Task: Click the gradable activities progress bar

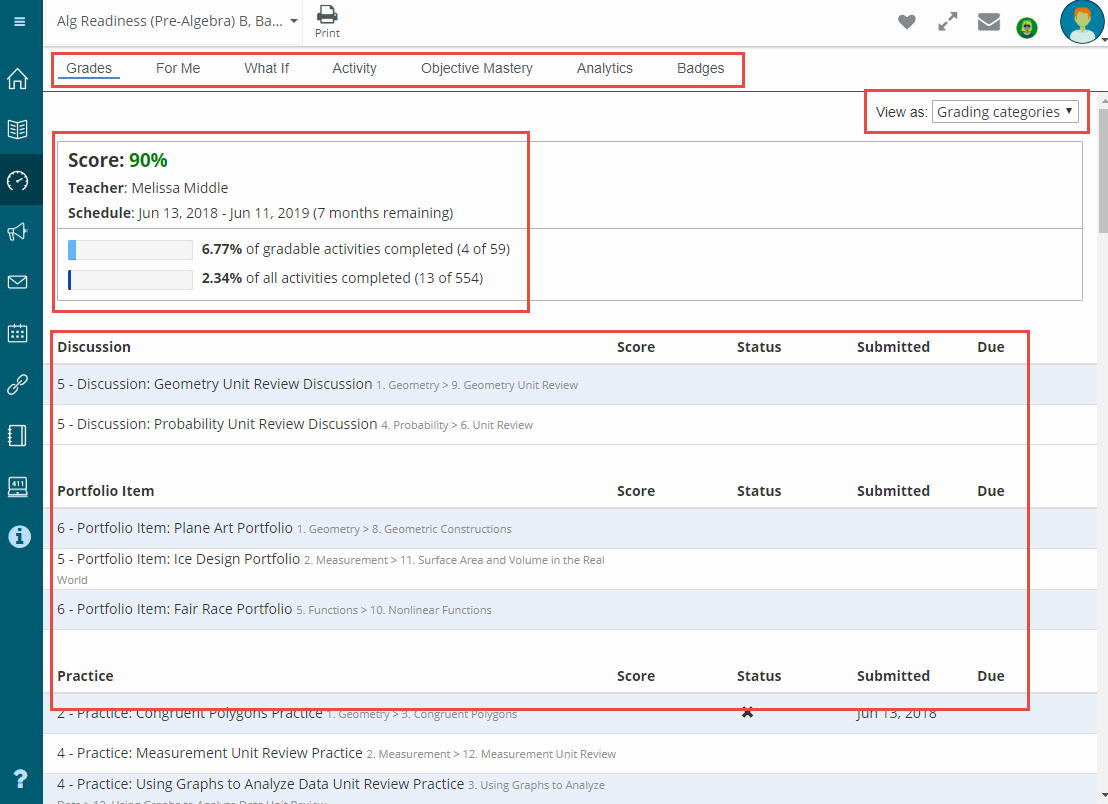Action: point(130,250)
